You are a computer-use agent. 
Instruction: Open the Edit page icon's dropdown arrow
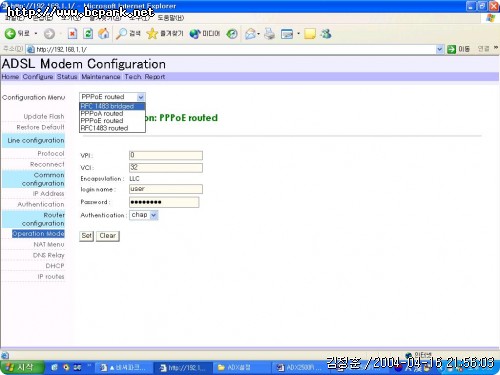pos(298,34)
